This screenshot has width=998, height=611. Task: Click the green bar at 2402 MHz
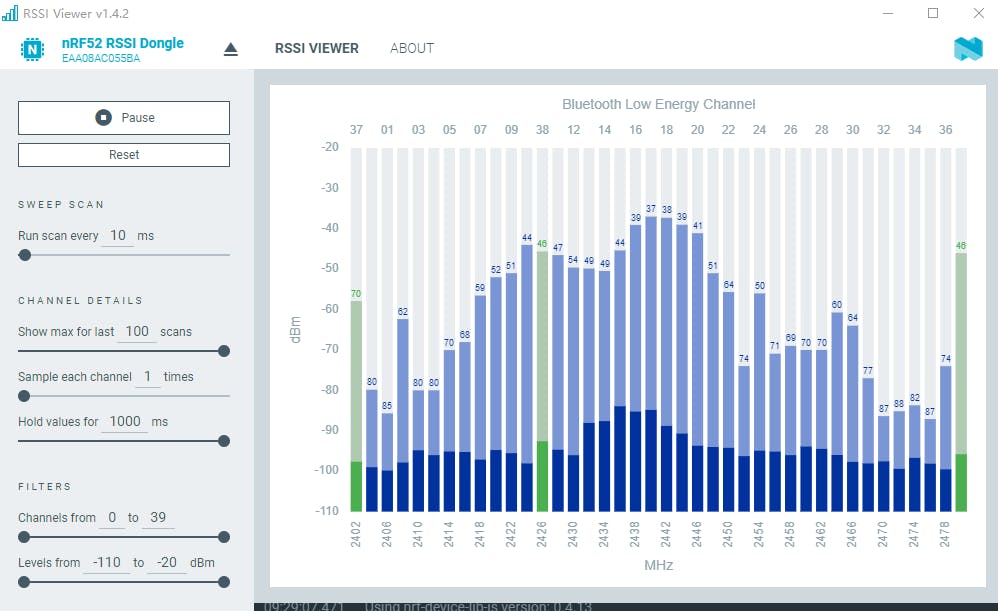pyautogui.click(x=356, y=406)
